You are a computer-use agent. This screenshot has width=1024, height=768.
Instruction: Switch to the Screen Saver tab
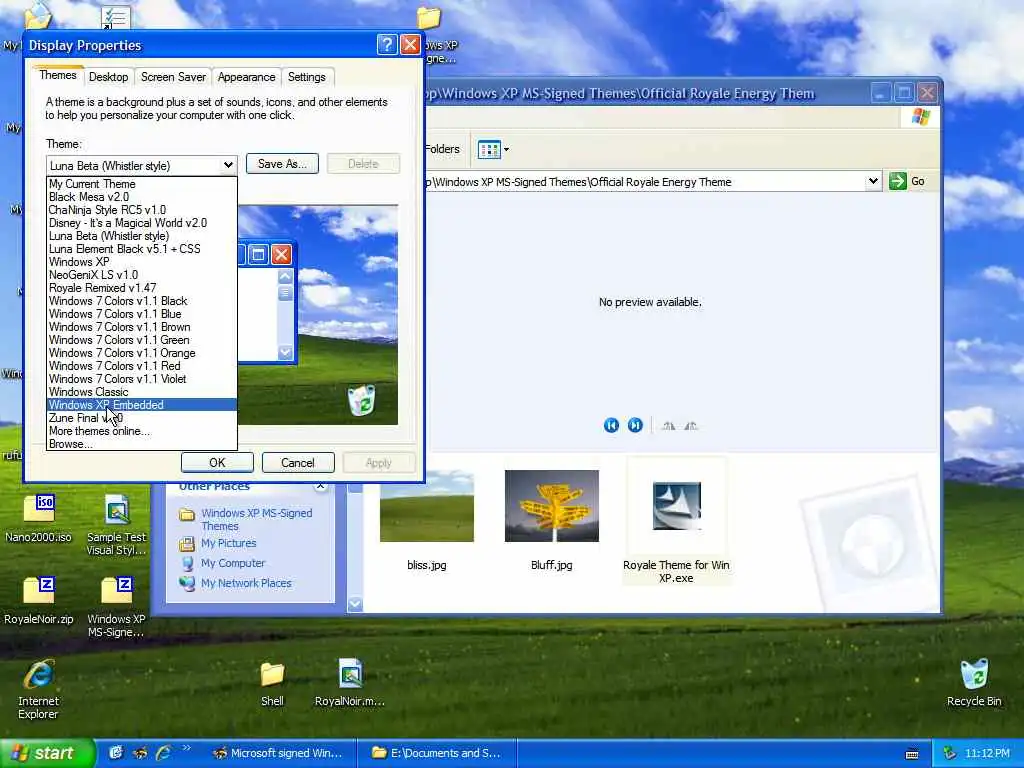click(173, 77)
